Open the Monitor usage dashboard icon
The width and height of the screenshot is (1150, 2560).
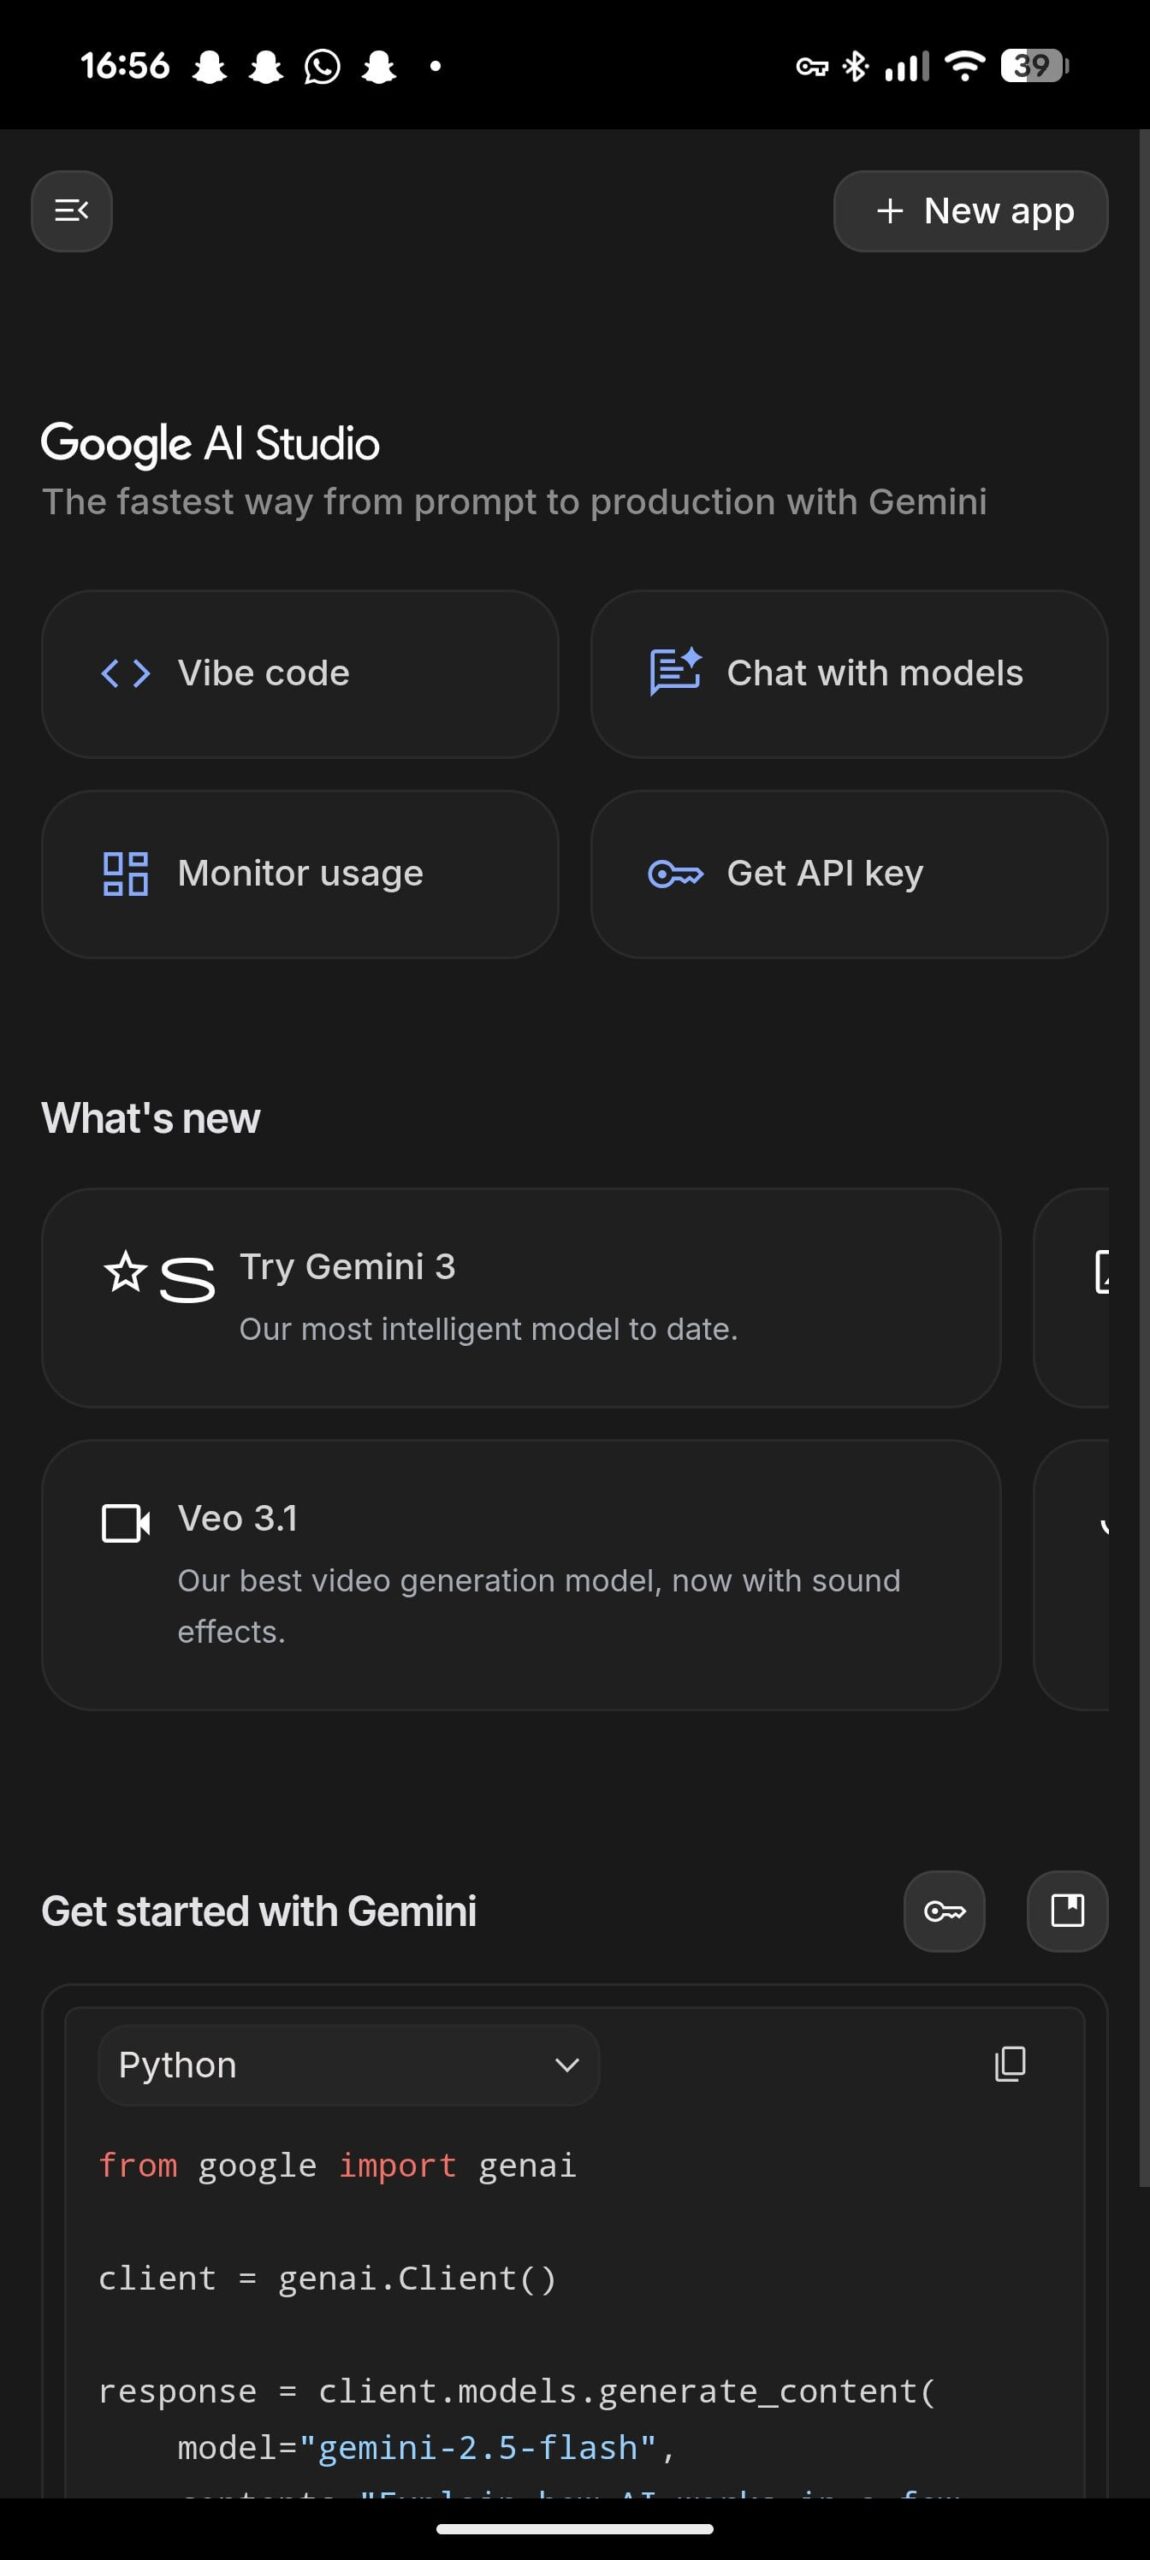click(126, 873)
